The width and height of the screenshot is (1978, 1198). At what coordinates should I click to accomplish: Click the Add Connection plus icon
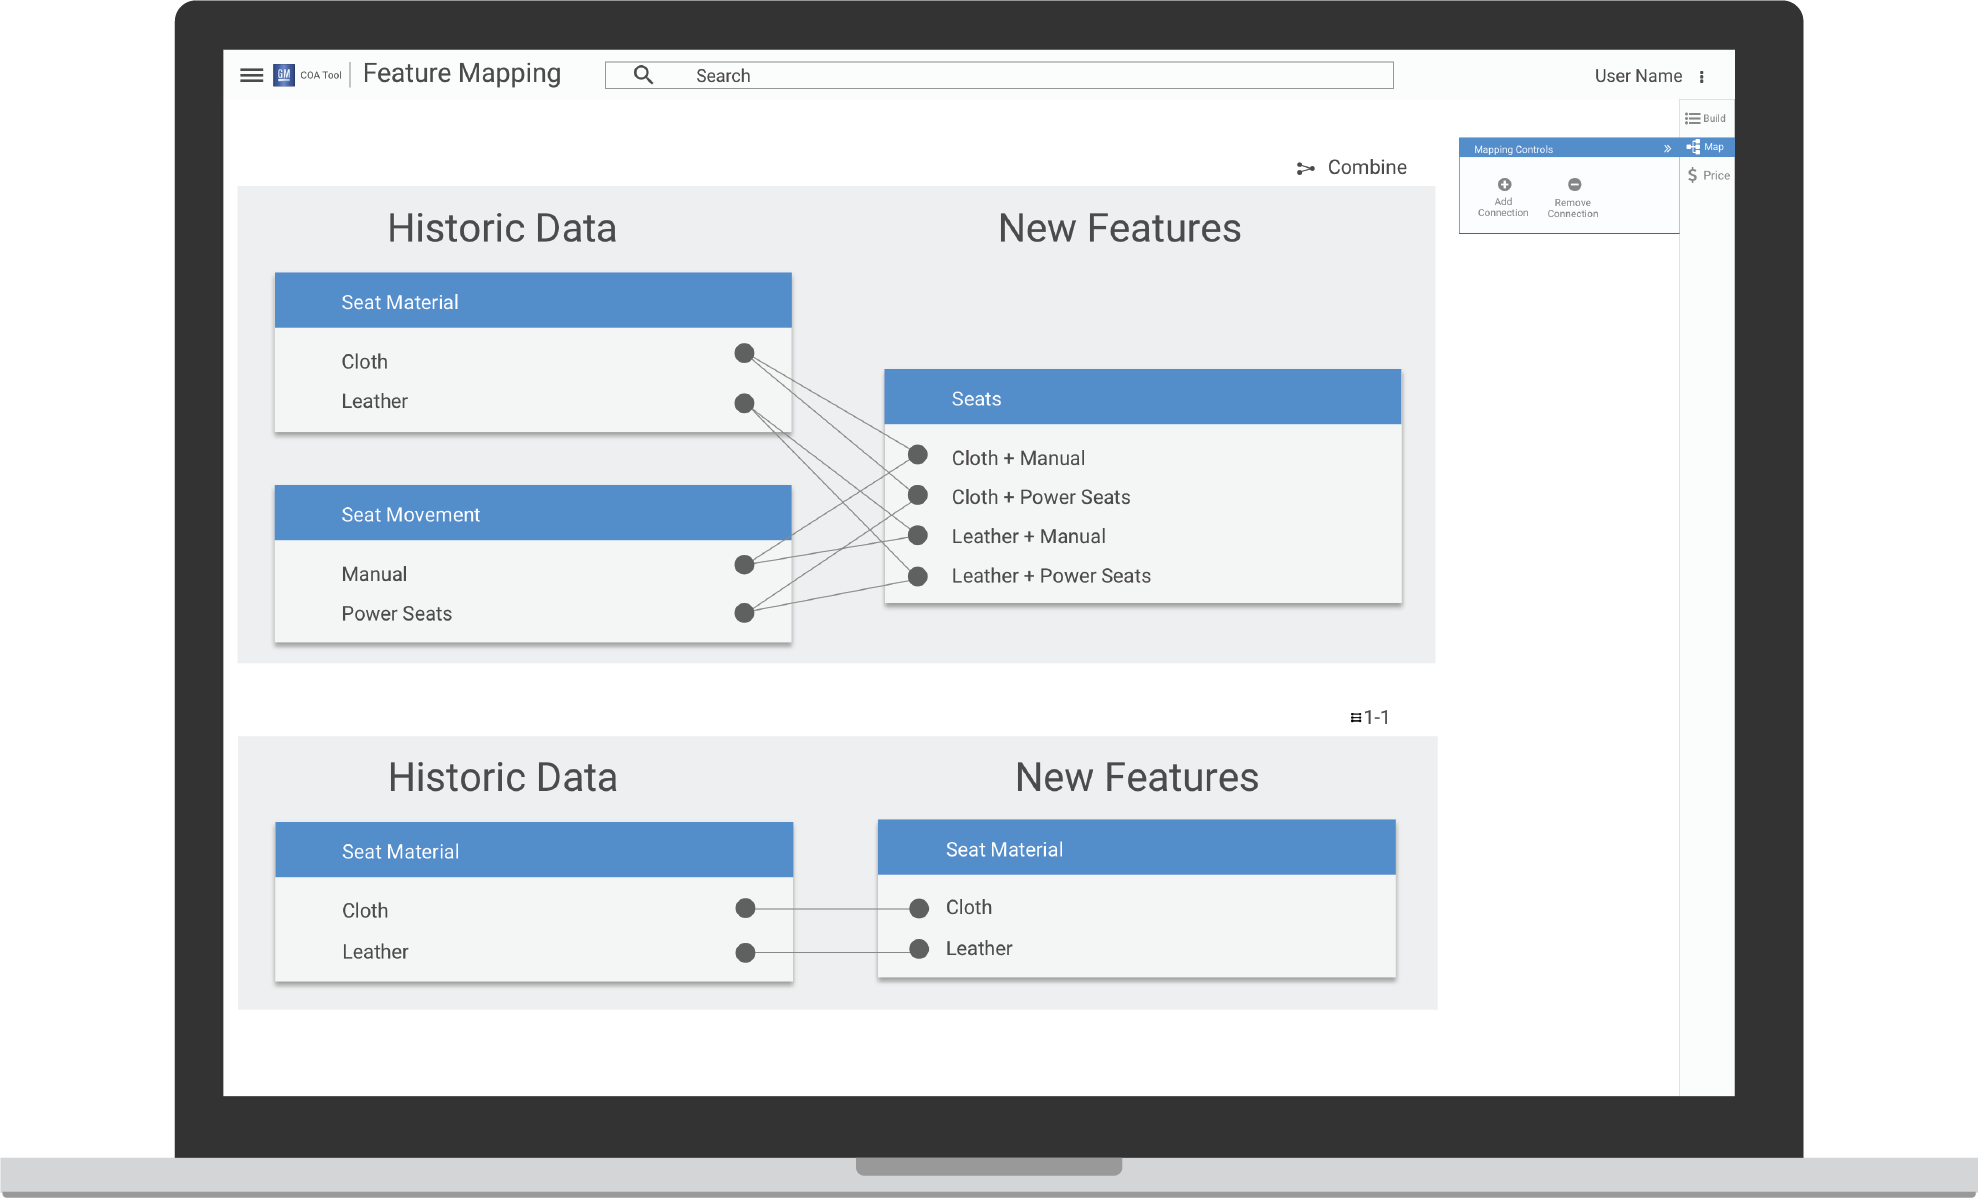(1504, 184)
